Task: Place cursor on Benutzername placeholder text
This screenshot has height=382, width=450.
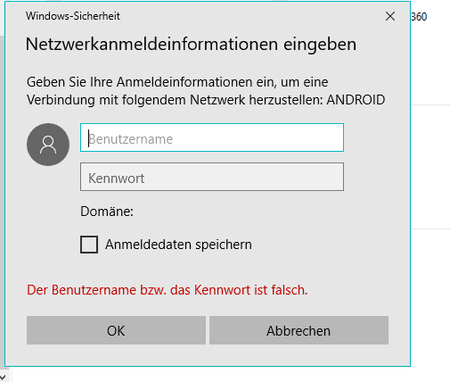Action: 131,139
